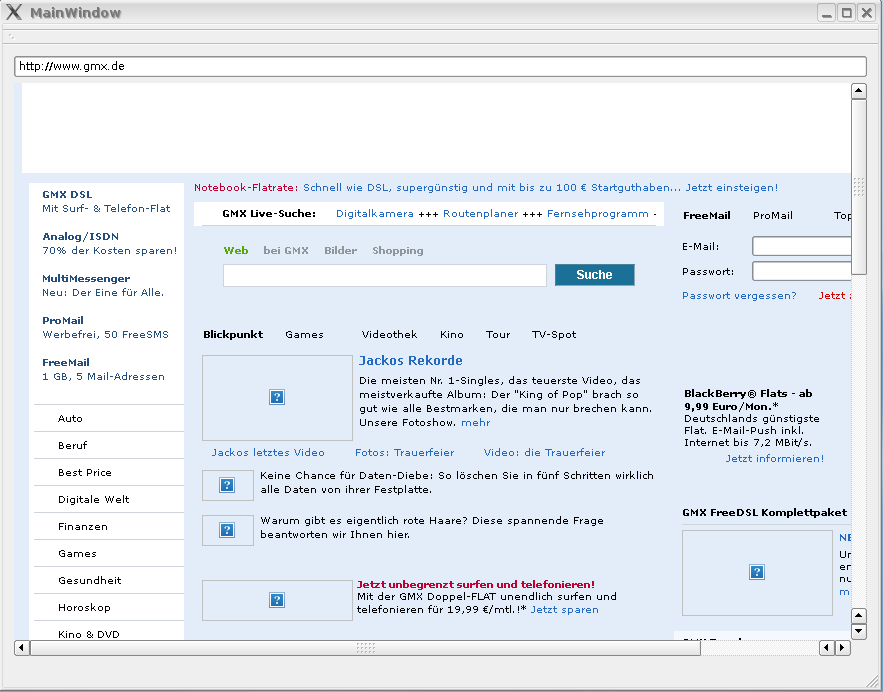
Task: Click the vertical scrollbar thumb
Action: pos(858,187)
